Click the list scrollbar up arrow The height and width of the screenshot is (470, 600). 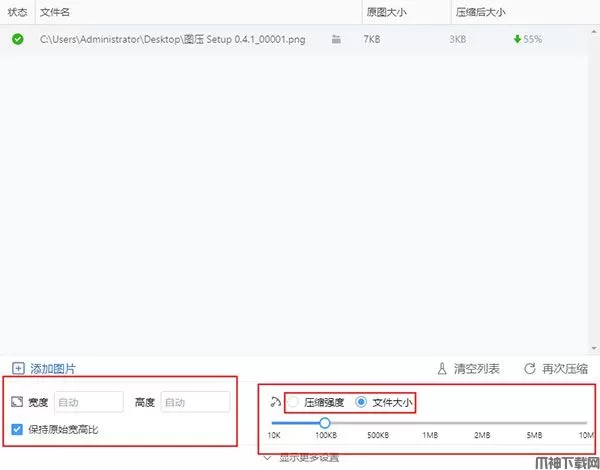coord(594,31)
